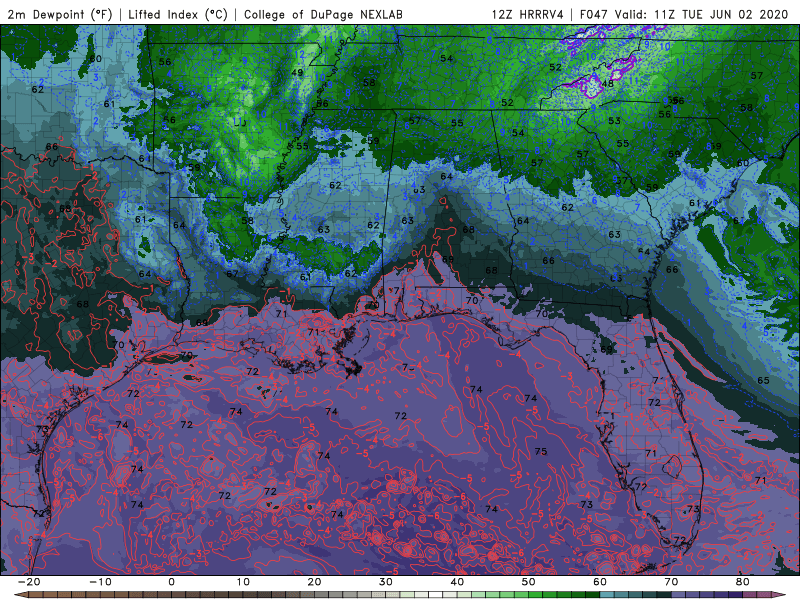Image resolution: width=800 pixels, height=600 pixels.
Task: Select the 65 dewpoint value off Florida's Atlantic coast
Action: [763, 381]
